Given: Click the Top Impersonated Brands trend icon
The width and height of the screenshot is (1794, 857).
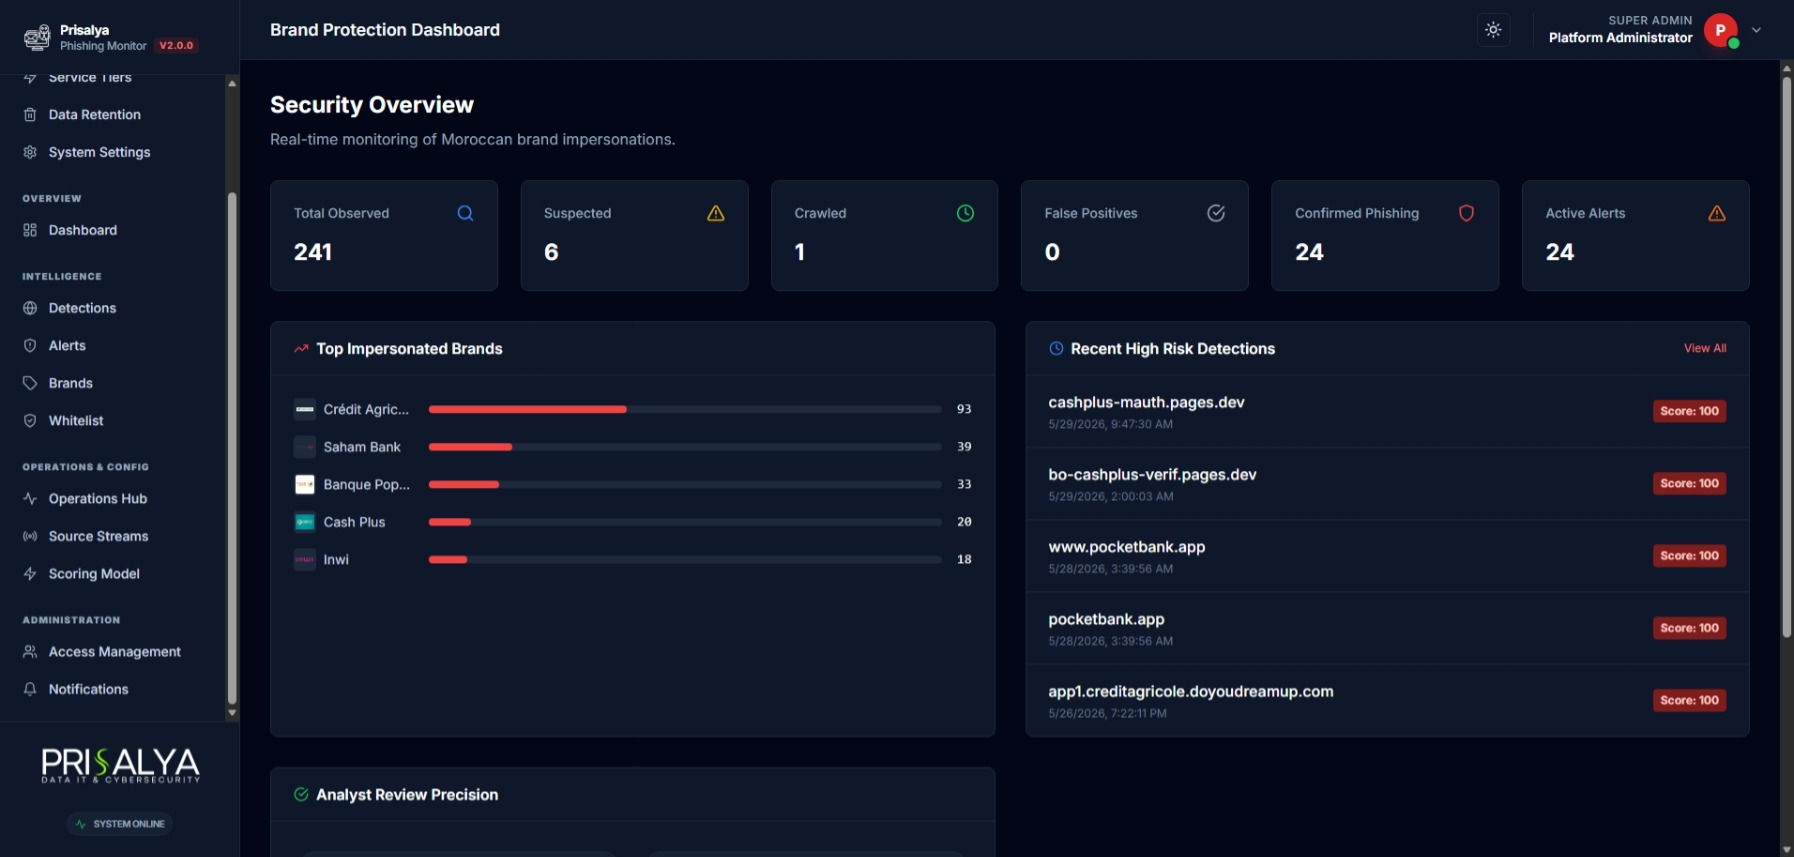Looking at the screenshot, I should 301,349.
